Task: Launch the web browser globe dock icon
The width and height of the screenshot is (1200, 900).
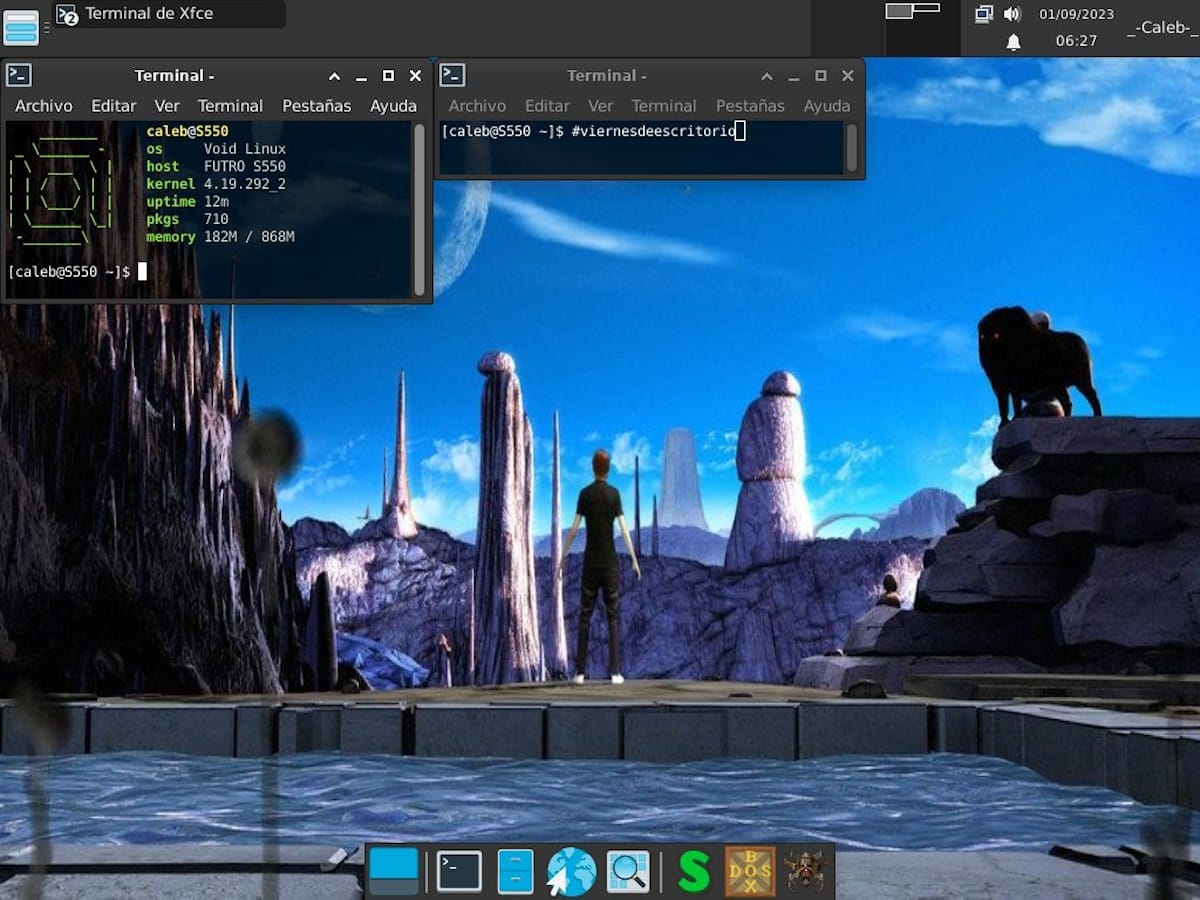Action: (x=571, y=871)
